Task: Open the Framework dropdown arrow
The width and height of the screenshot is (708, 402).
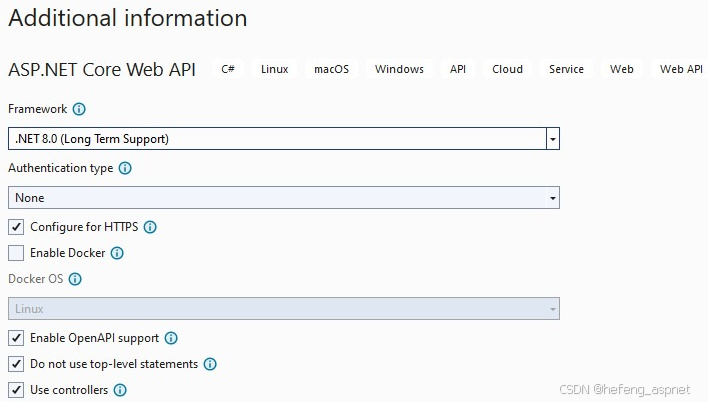Action: click(553, 139)
